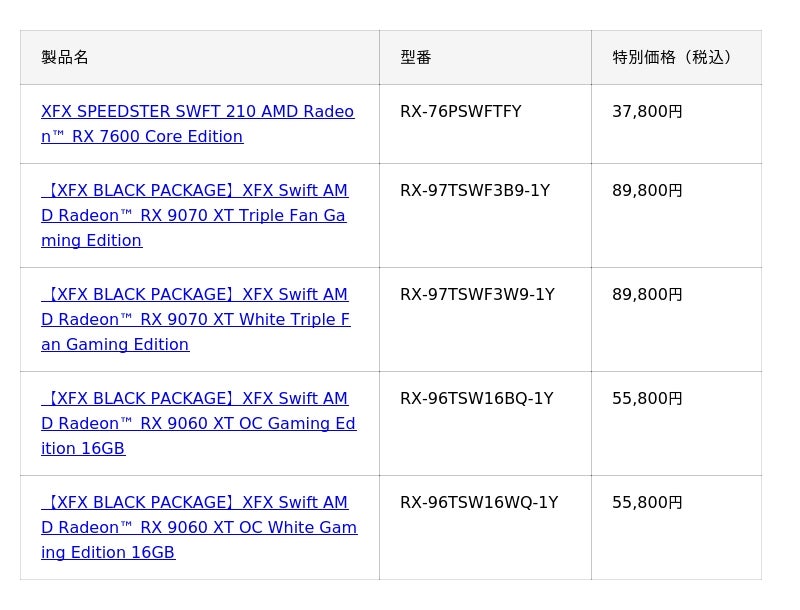Screen dimensions: 800x610
Task: Open the RX 9070 XT Triple Fan Gaming Edition link
Action: [193, 216]
